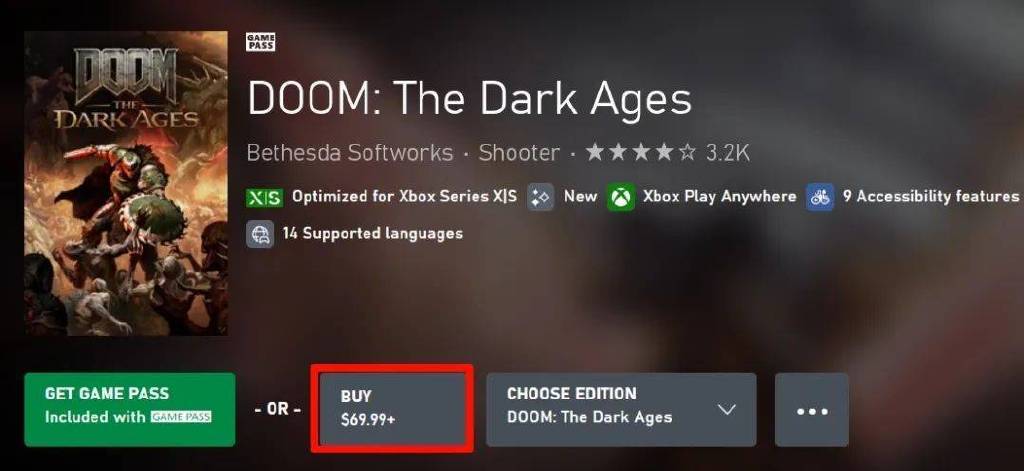Select the Get Game Pass button
1024x471 pixels.
[129, 410]
